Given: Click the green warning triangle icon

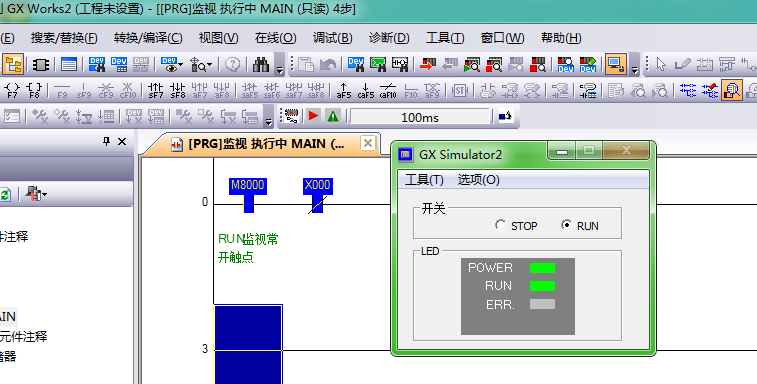Looking at the screenshot, I should pyautogui.click(x=333, y=116).
